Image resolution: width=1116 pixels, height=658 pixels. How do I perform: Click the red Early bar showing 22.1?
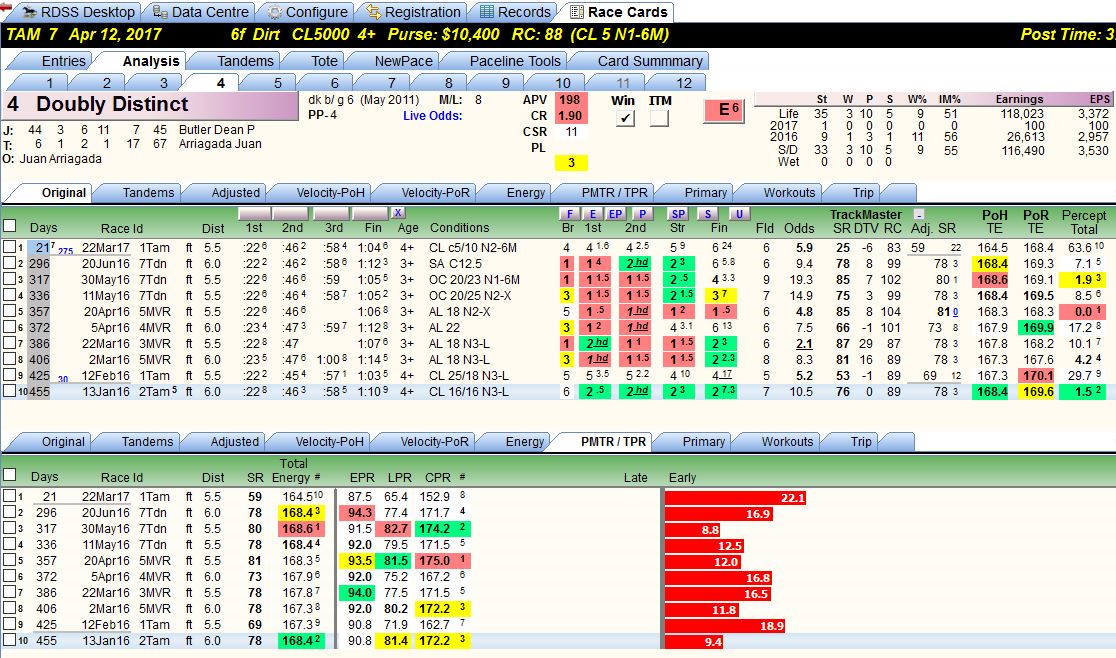[x=735, y=497]
